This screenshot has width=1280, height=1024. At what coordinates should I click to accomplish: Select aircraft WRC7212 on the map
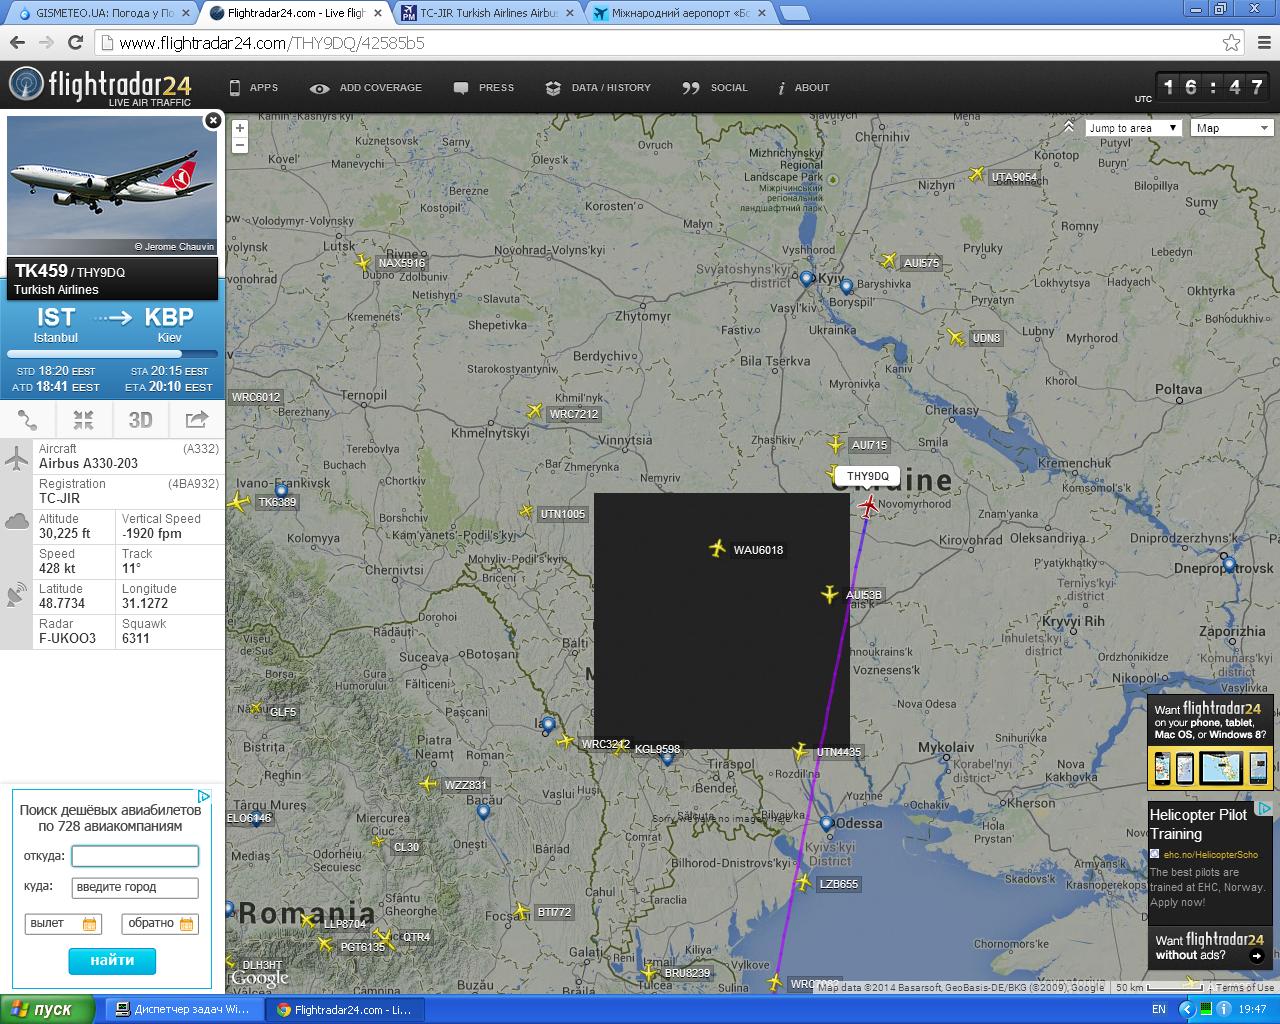[x=535, y=411]
